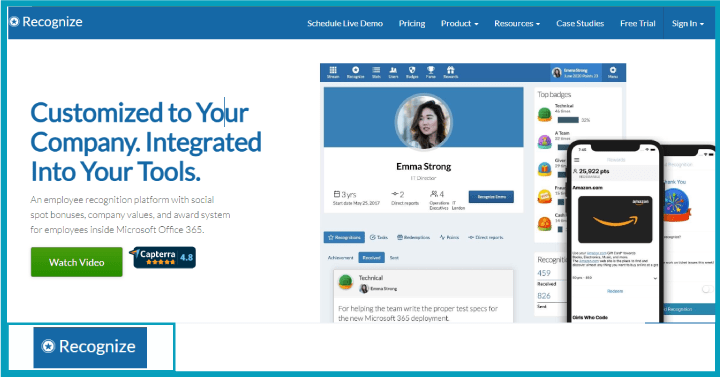Click the A Team purple badge icon
This screenshot has height=377, width=720.
tap(545, 142)
